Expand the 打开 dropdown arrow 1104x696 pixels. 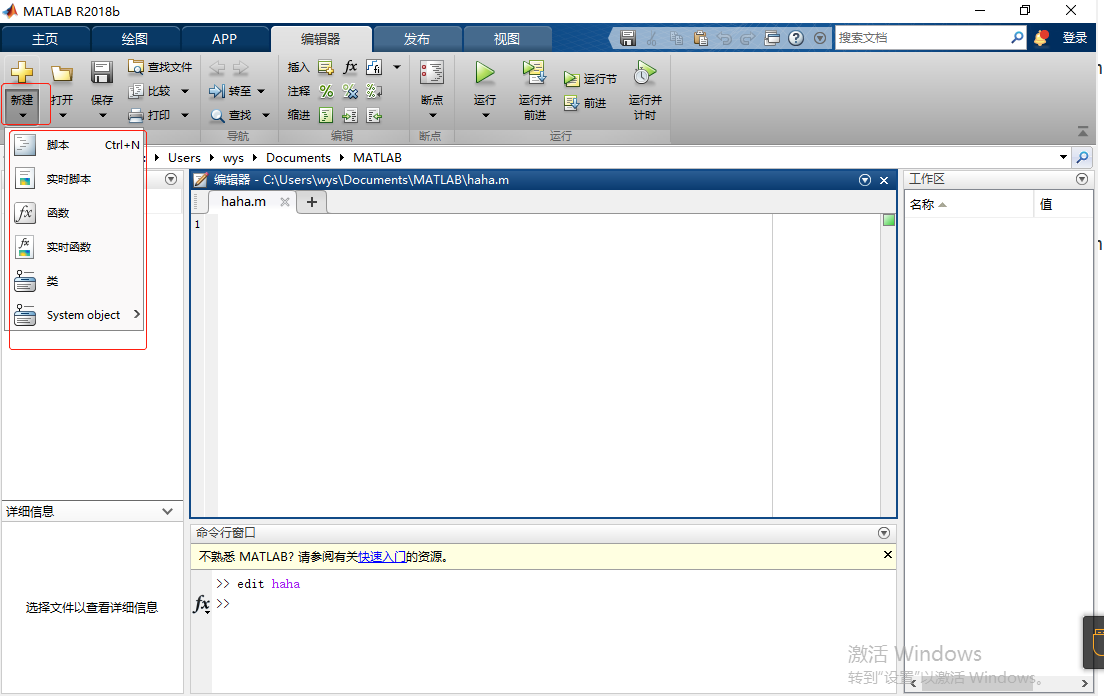pyautogui.click(x=63, y=115)
